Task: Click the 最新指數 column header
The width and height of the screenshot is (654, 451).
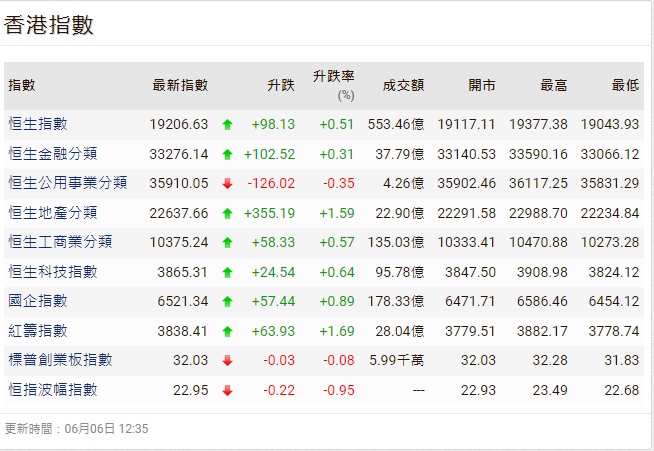Action: click(180, 85)
